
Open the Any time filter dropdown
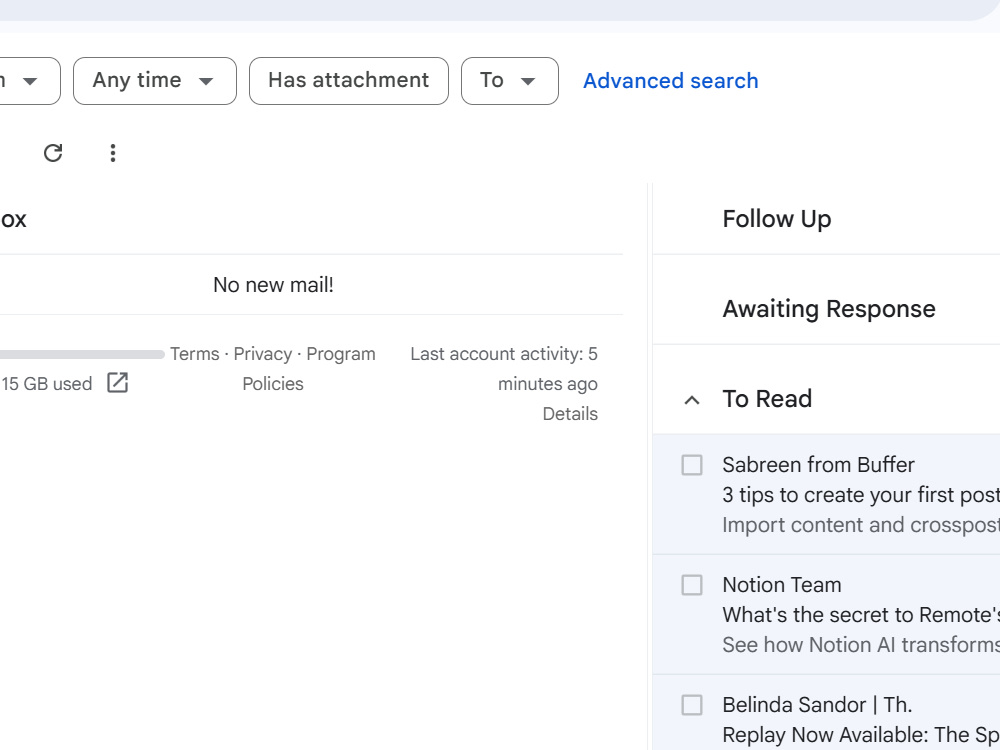pos(155,81)
